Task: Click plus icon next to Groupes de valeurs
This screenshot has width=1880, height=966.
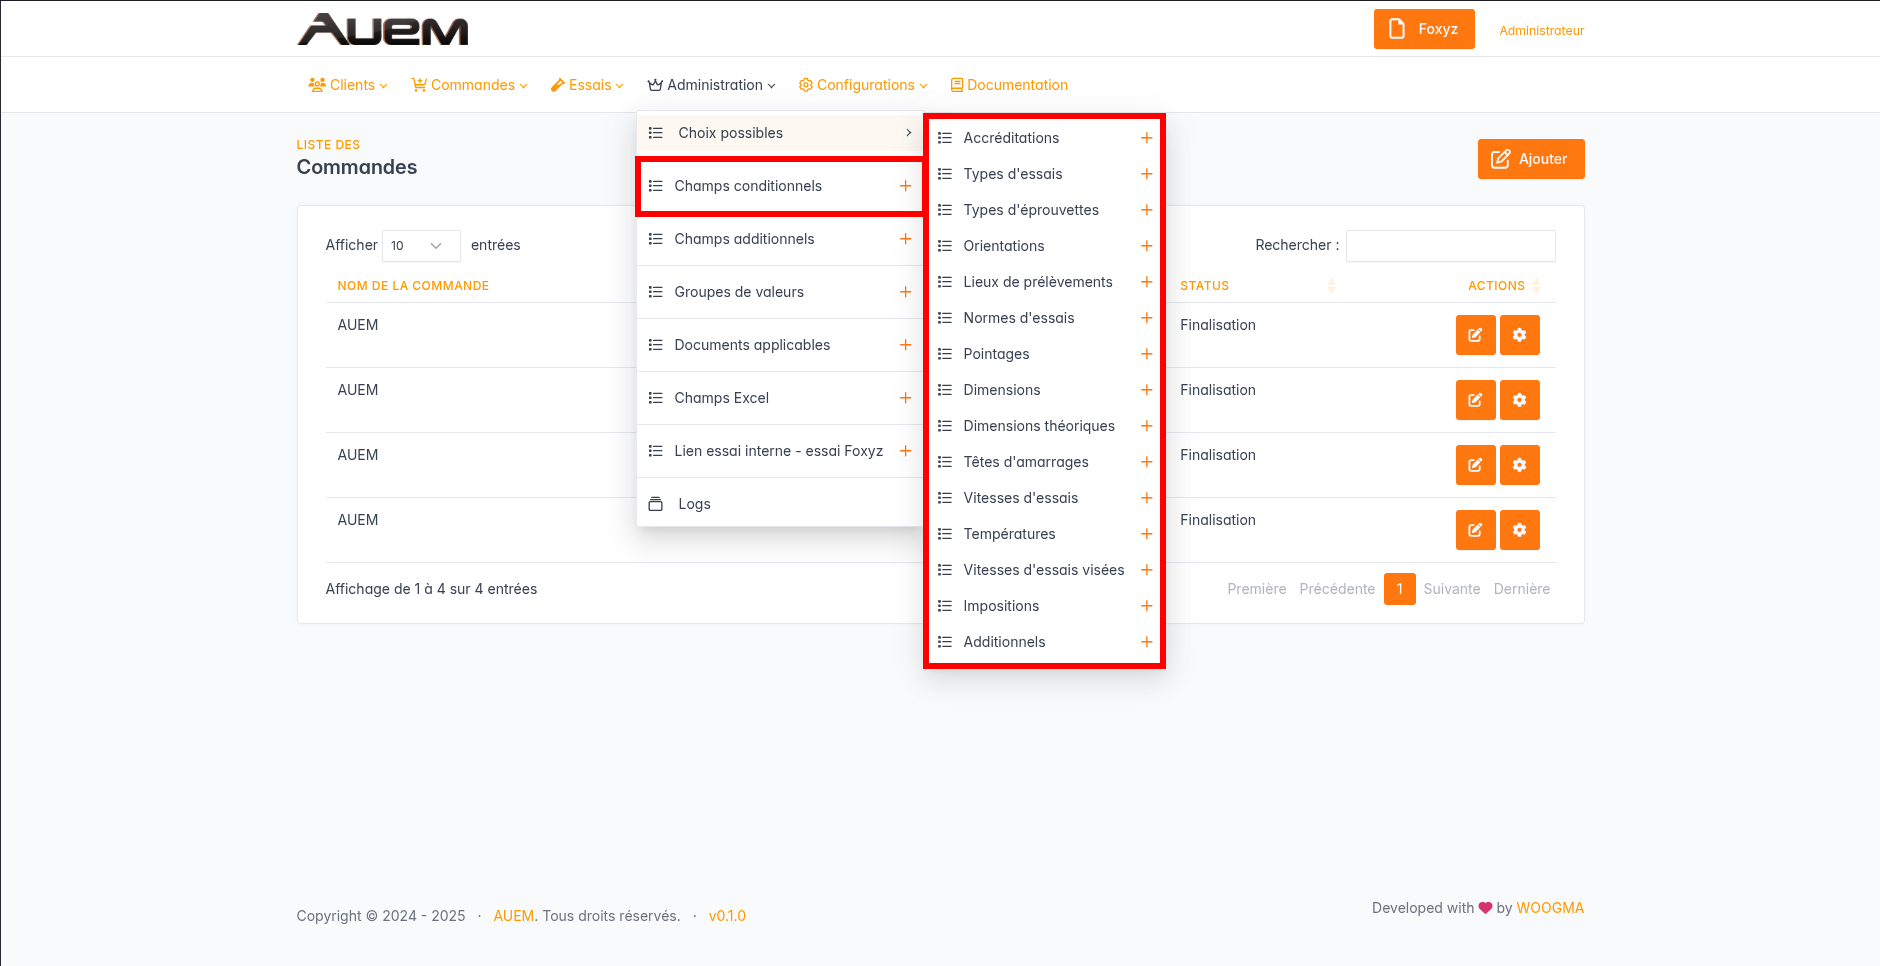Action: 905,292
